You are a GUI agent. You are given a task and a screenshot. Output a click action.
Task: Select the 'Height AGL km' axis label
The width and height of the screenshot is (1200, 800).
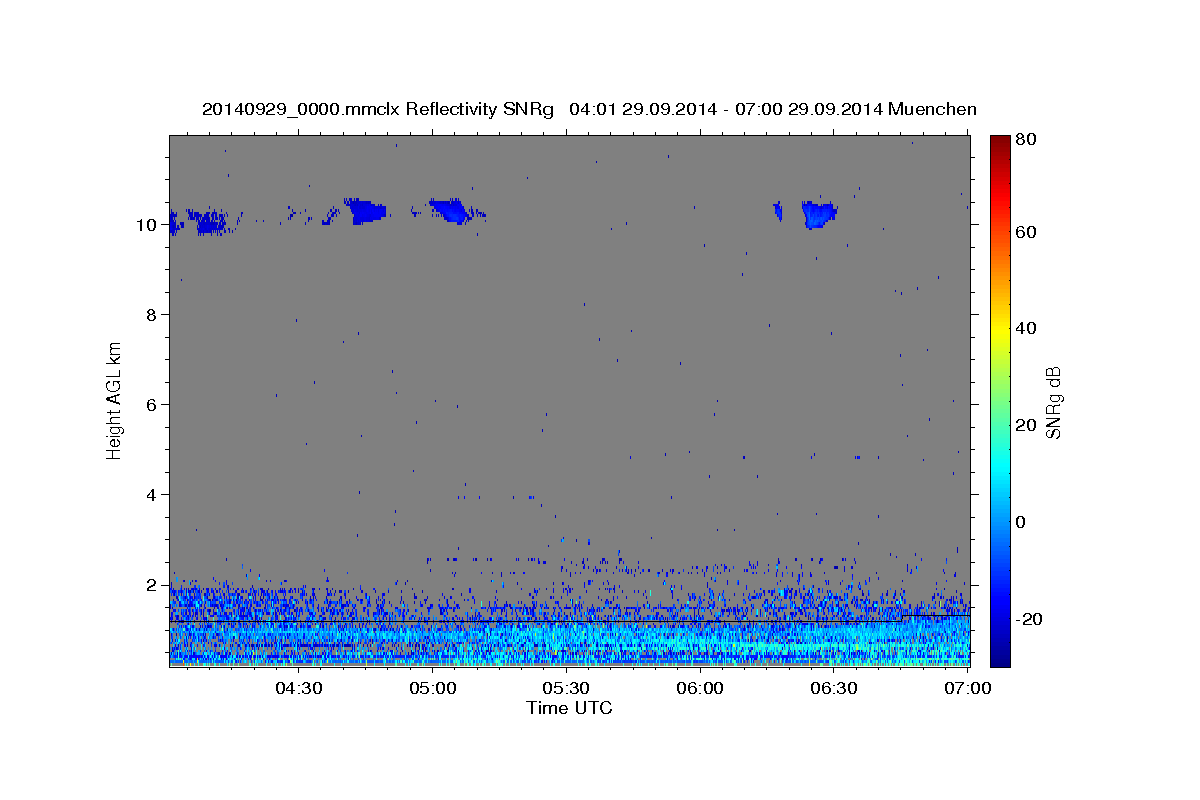pyautogui.click(x=115, y=400)
